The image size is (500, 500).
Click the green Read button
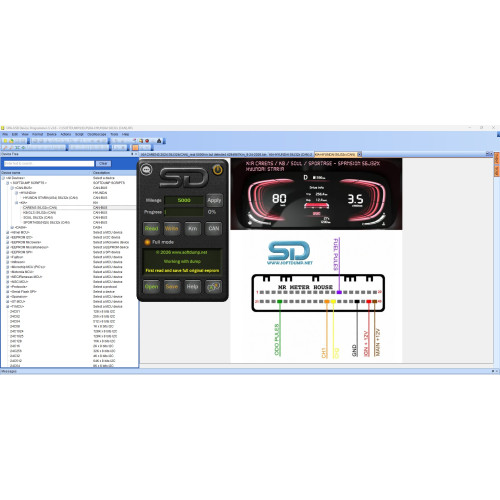pyautogui.click(x=151, y=228)
